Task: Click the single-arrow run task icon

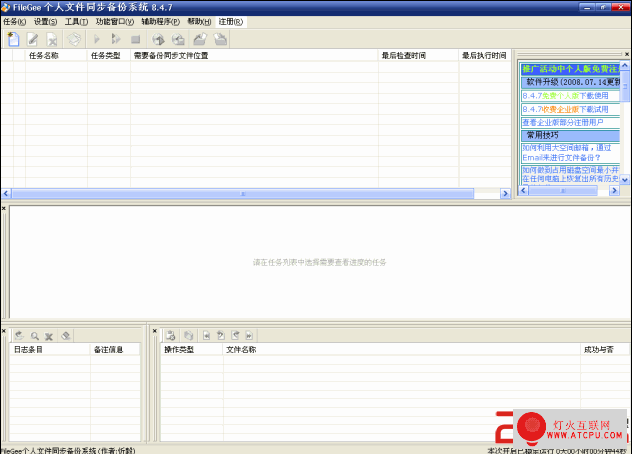Action: pos(96,39)
